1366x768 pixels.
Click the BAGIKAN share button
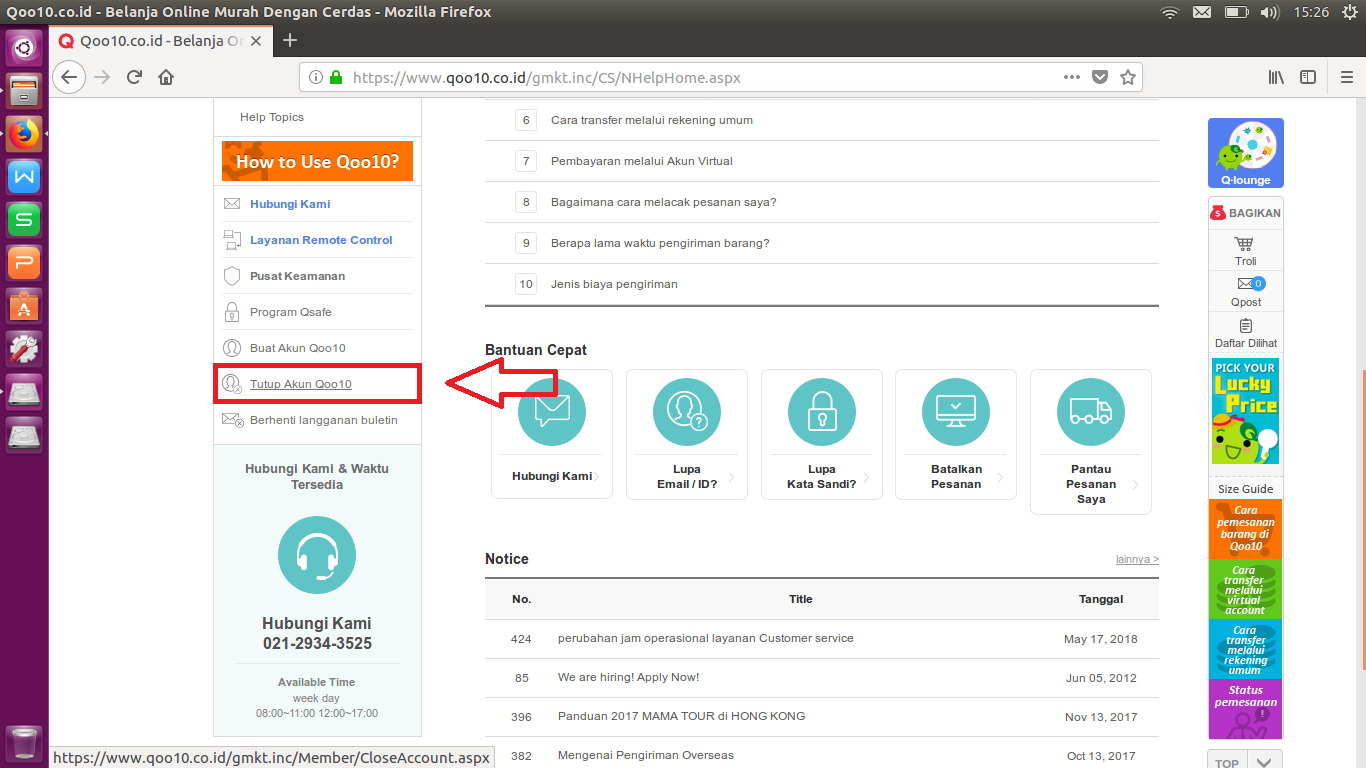(1246, 213)
